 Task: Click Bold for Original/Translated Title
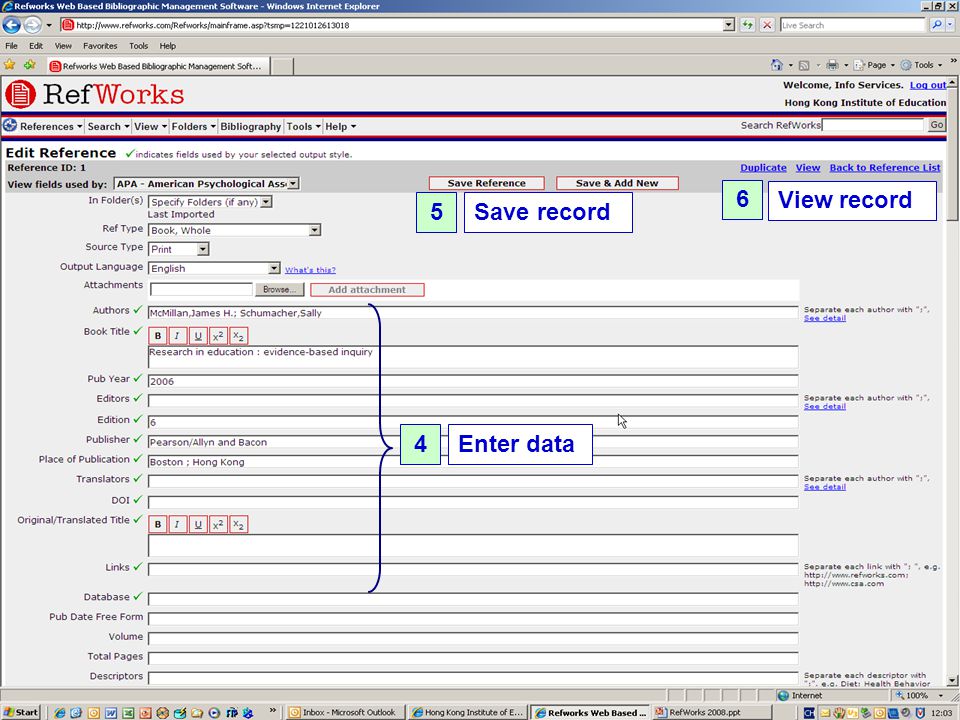(x=158, y=525)
